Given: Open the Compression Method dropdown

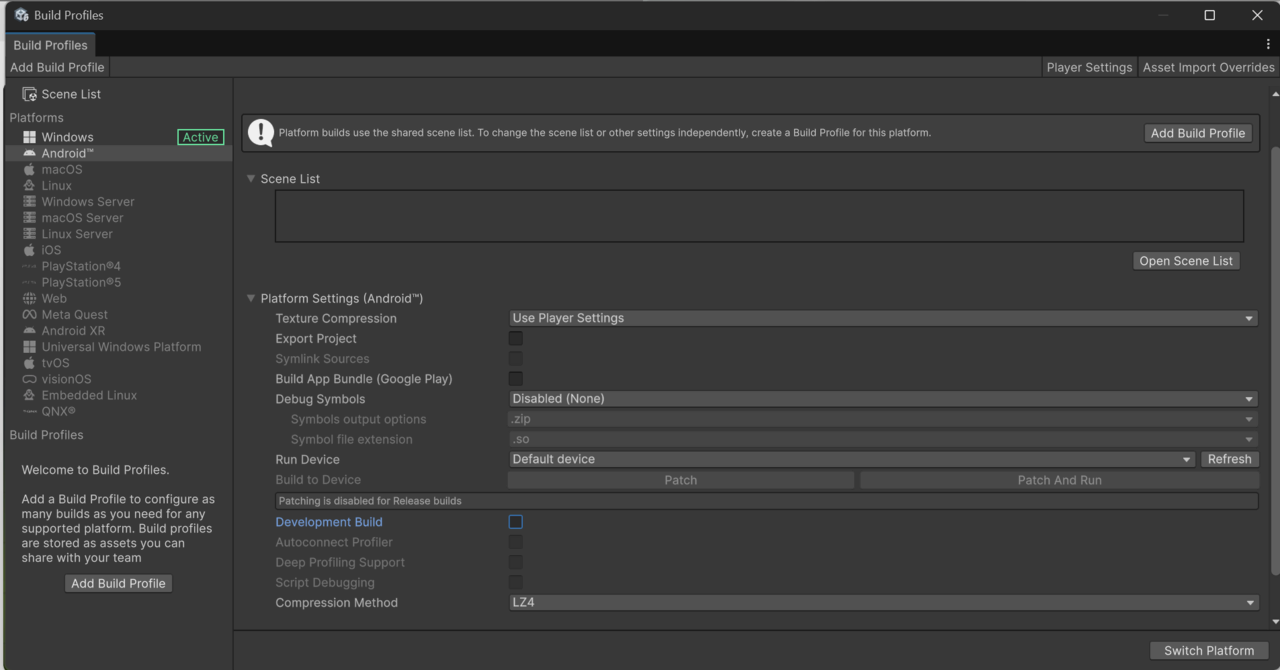Looking at the screenshot, I should click(882, 602).
